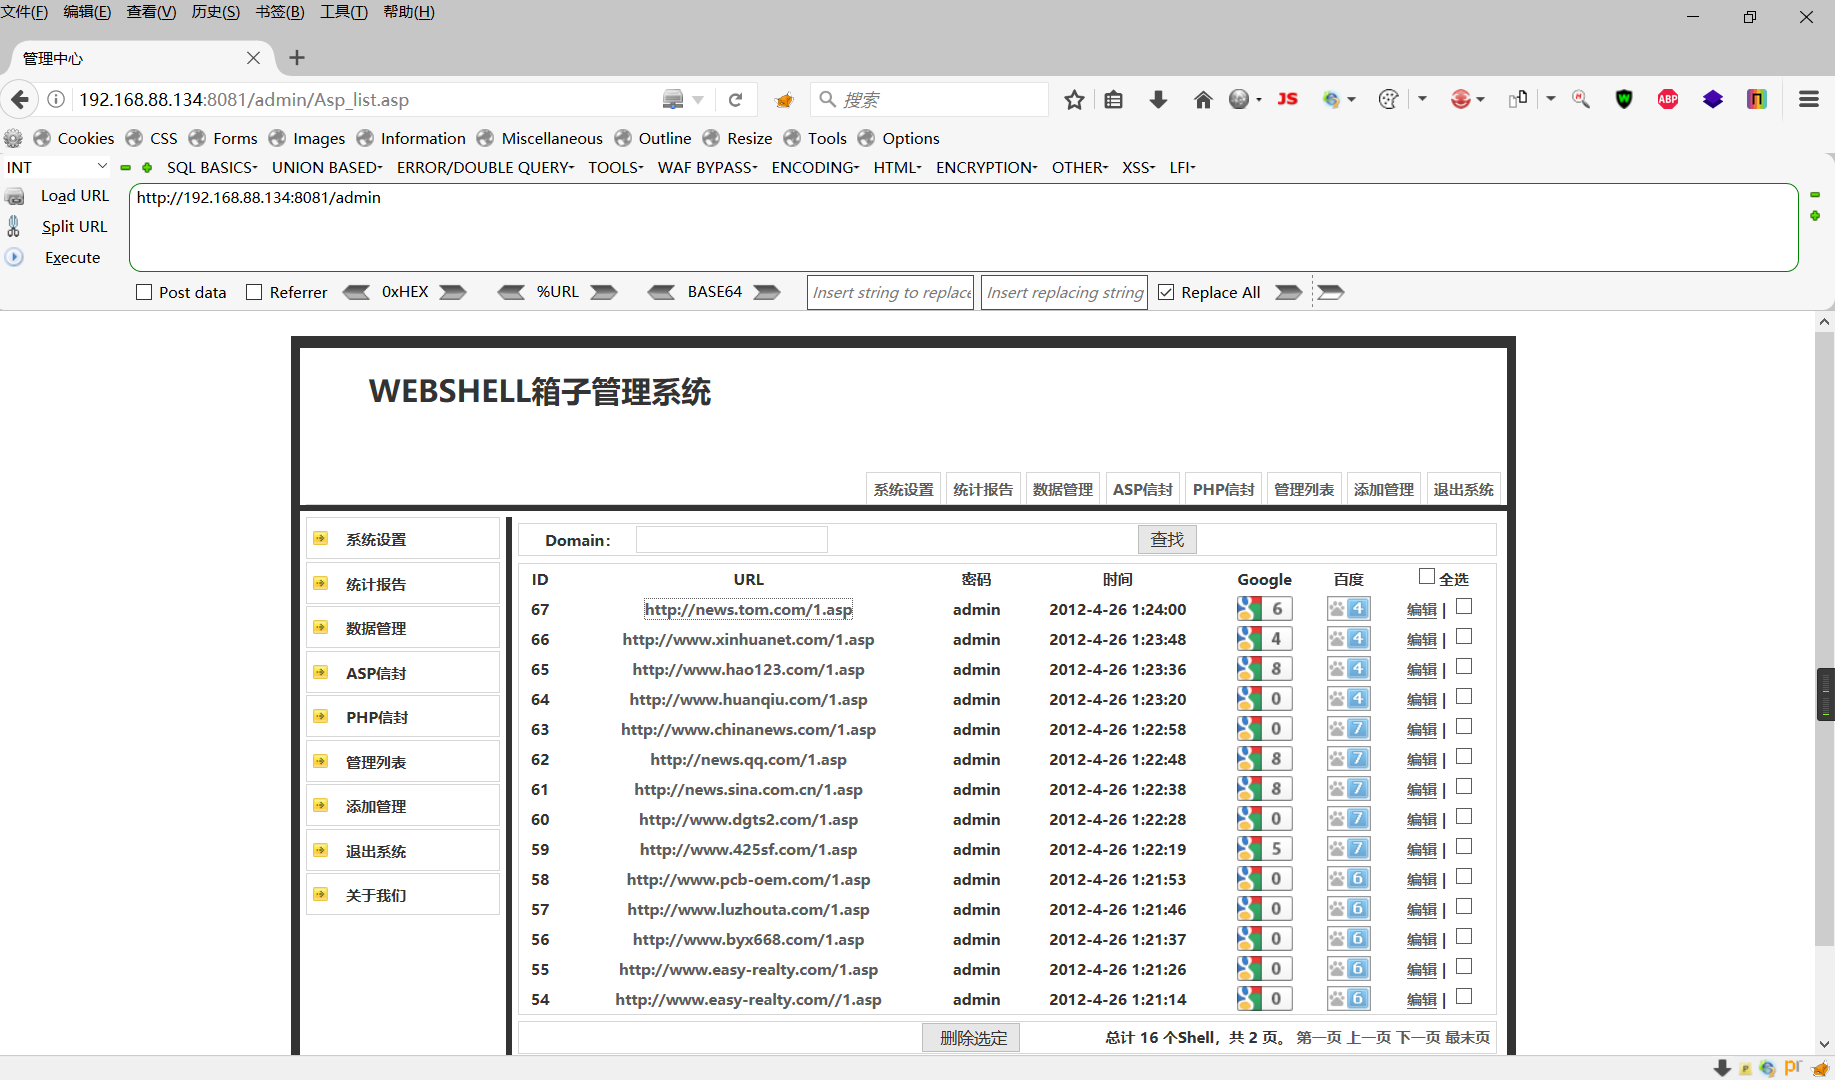Enable the Post data checkbox
The width and height of the screenshot is (1835, 1080).
point(144,292)
